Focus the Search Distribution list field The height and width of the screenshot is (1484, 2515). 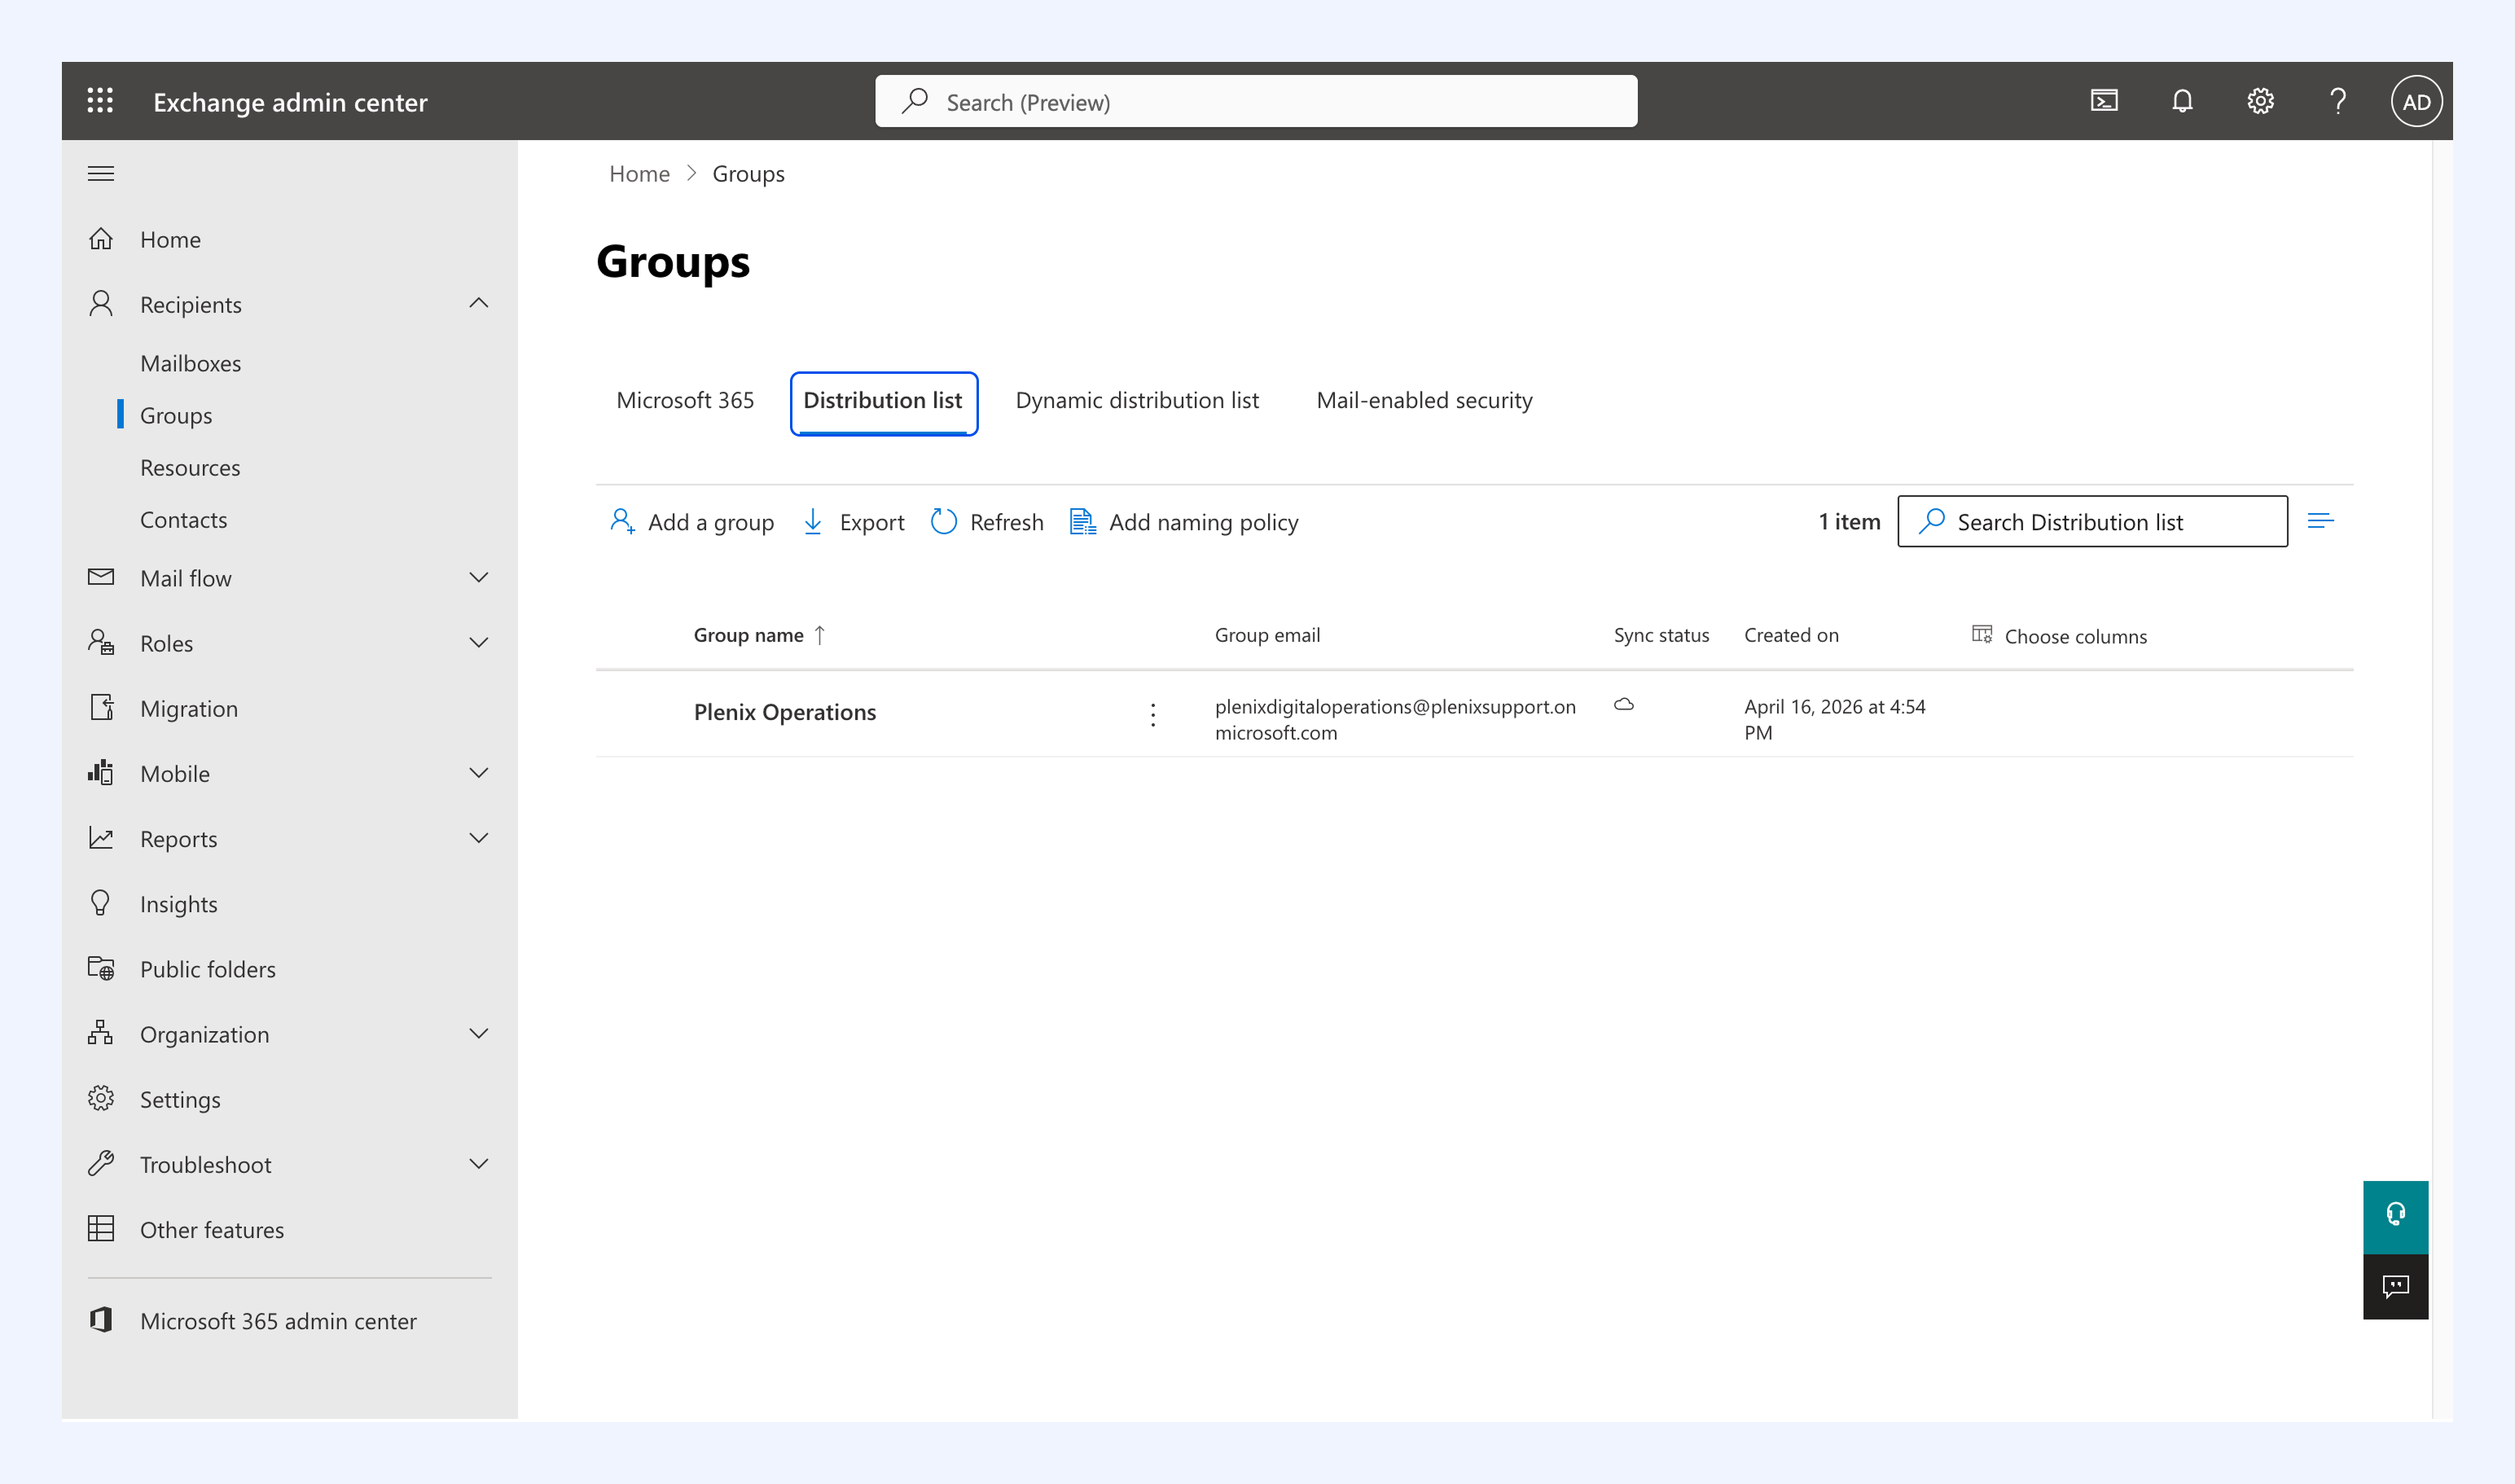(x=2092, y=521)
